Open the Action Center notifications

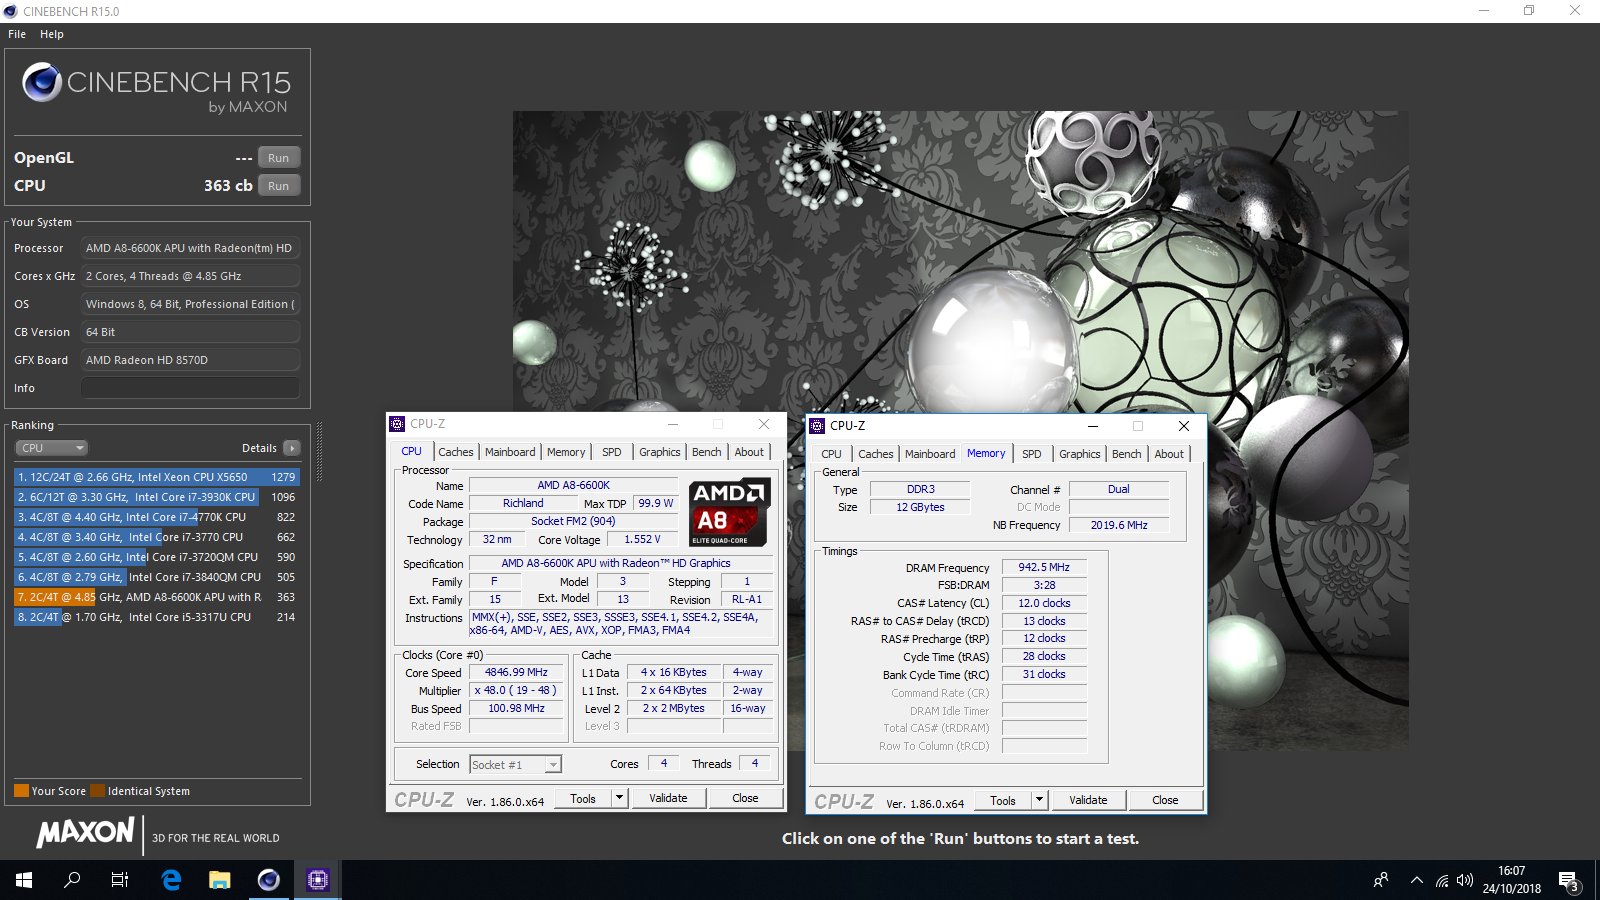pyautogui.click(x=1569, y=881)
